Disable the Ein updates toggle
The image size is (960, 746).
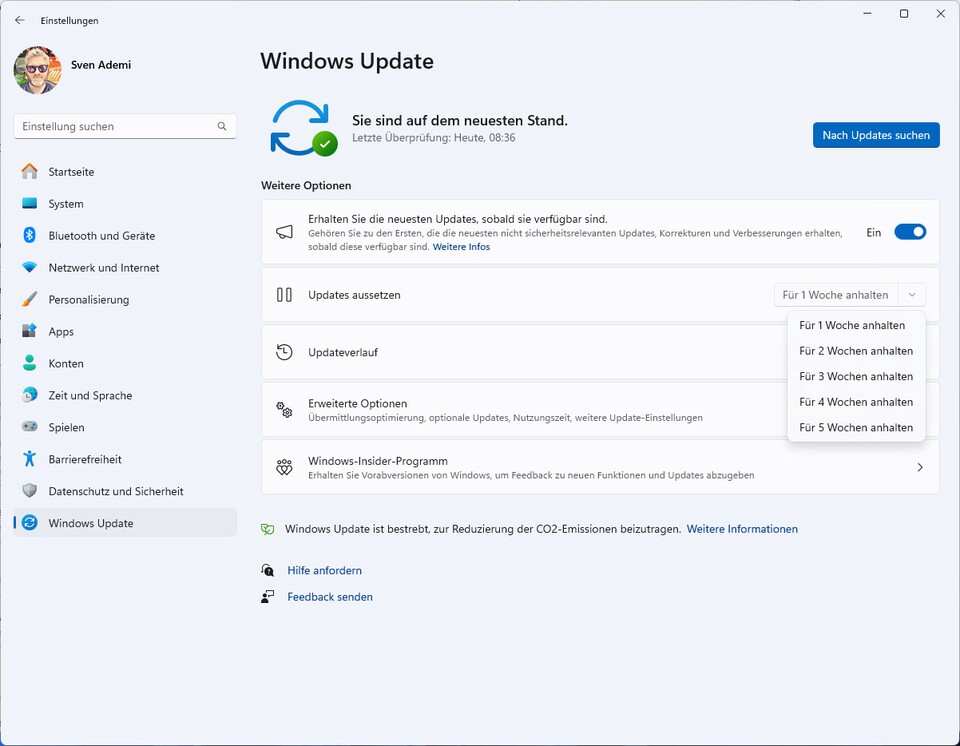[909, 231]
